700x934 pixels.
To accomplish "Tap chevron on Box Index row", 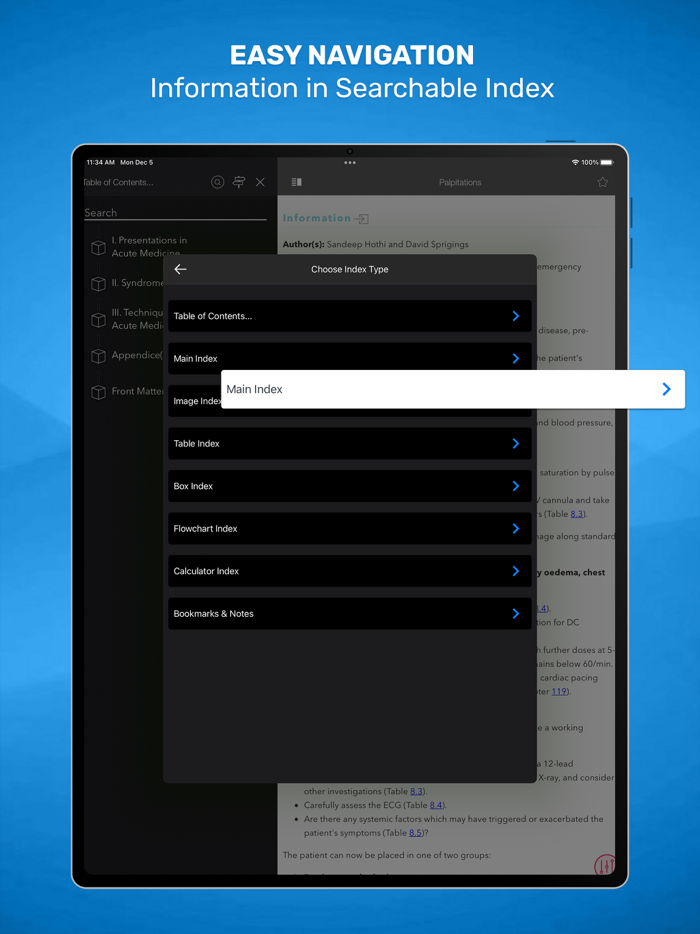I will tap(516, 486).
